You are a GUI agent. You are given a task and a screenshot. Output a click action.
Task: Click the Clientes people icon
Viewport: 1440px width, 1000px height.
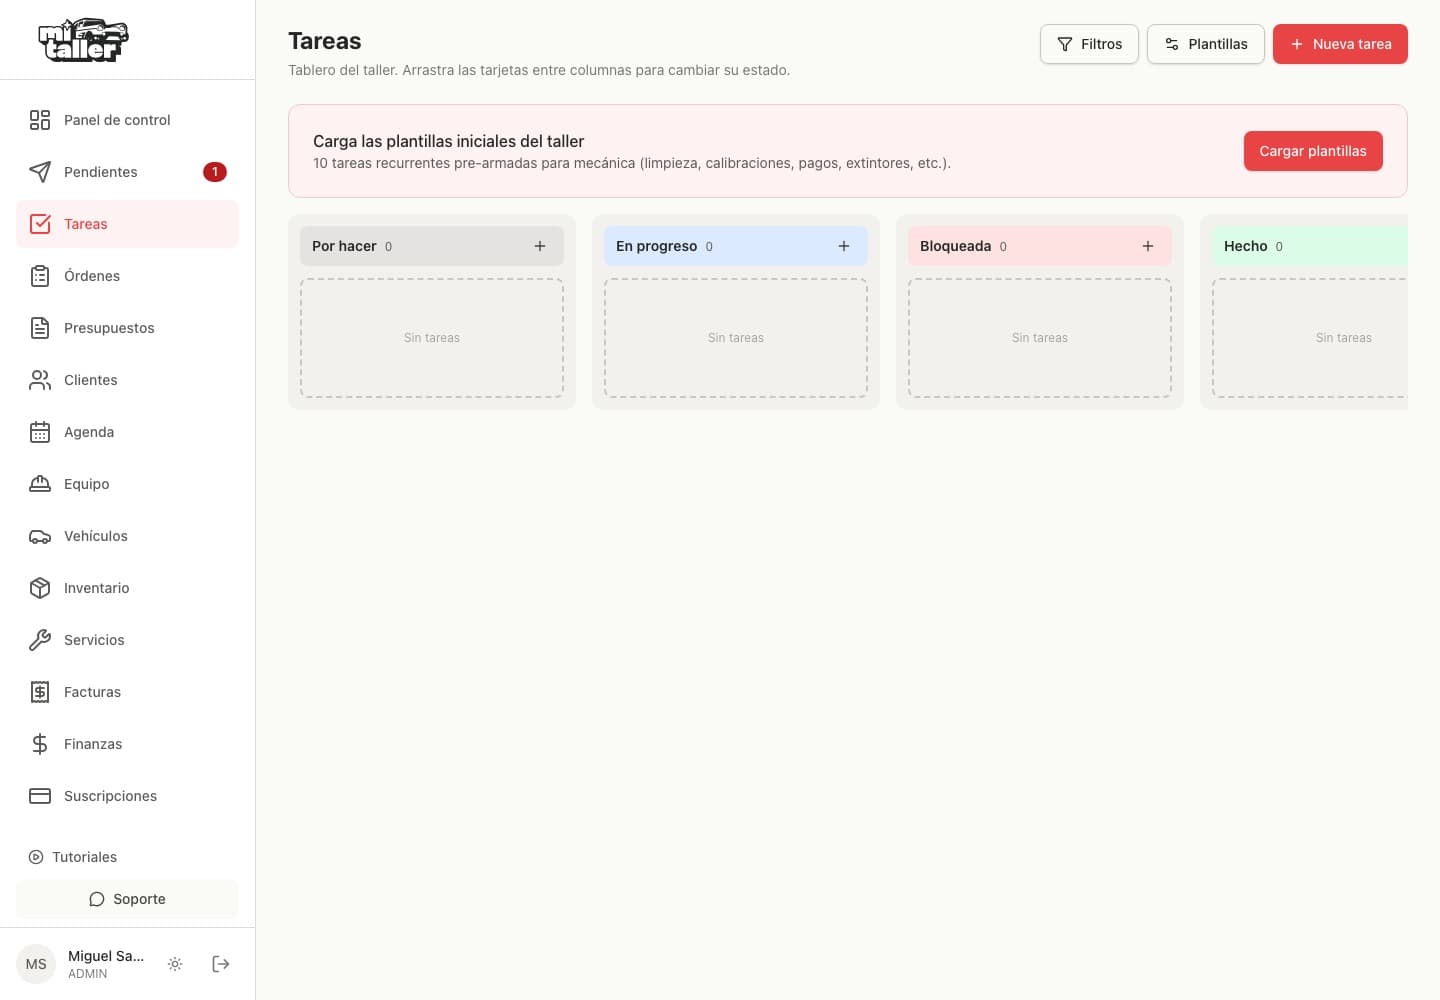point(40,380)
